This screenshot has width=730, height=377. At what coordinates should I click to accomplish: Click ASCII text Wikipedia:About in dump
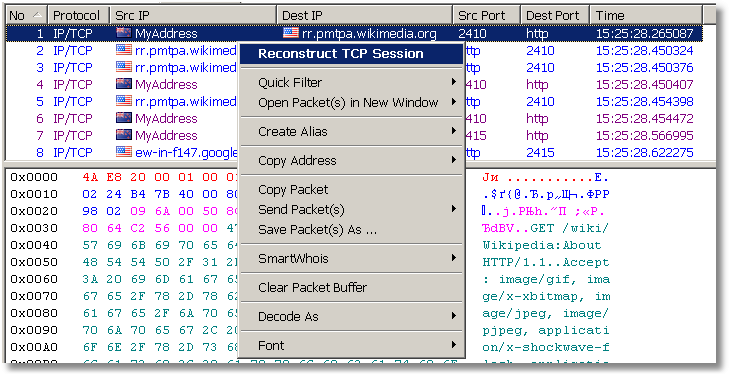point(542,245)
